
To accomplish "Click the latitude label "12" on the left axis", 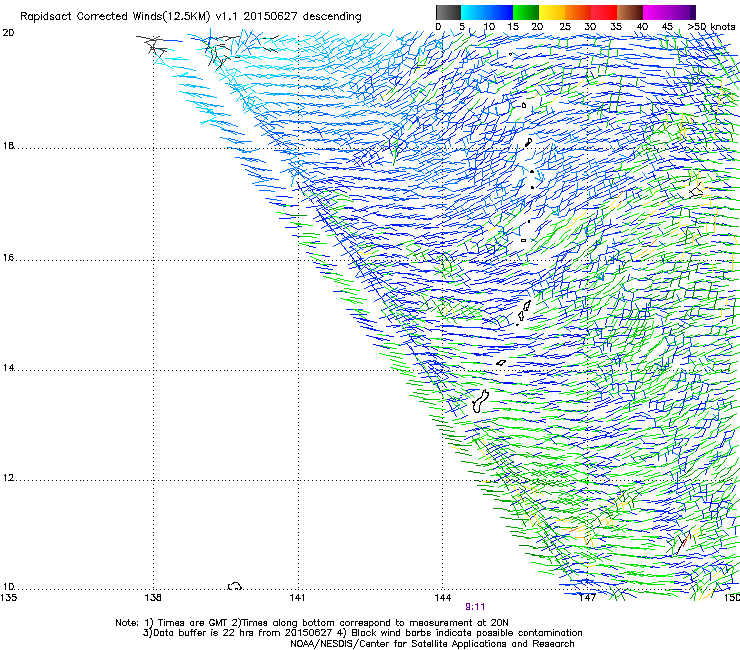I will click(8, 478).
